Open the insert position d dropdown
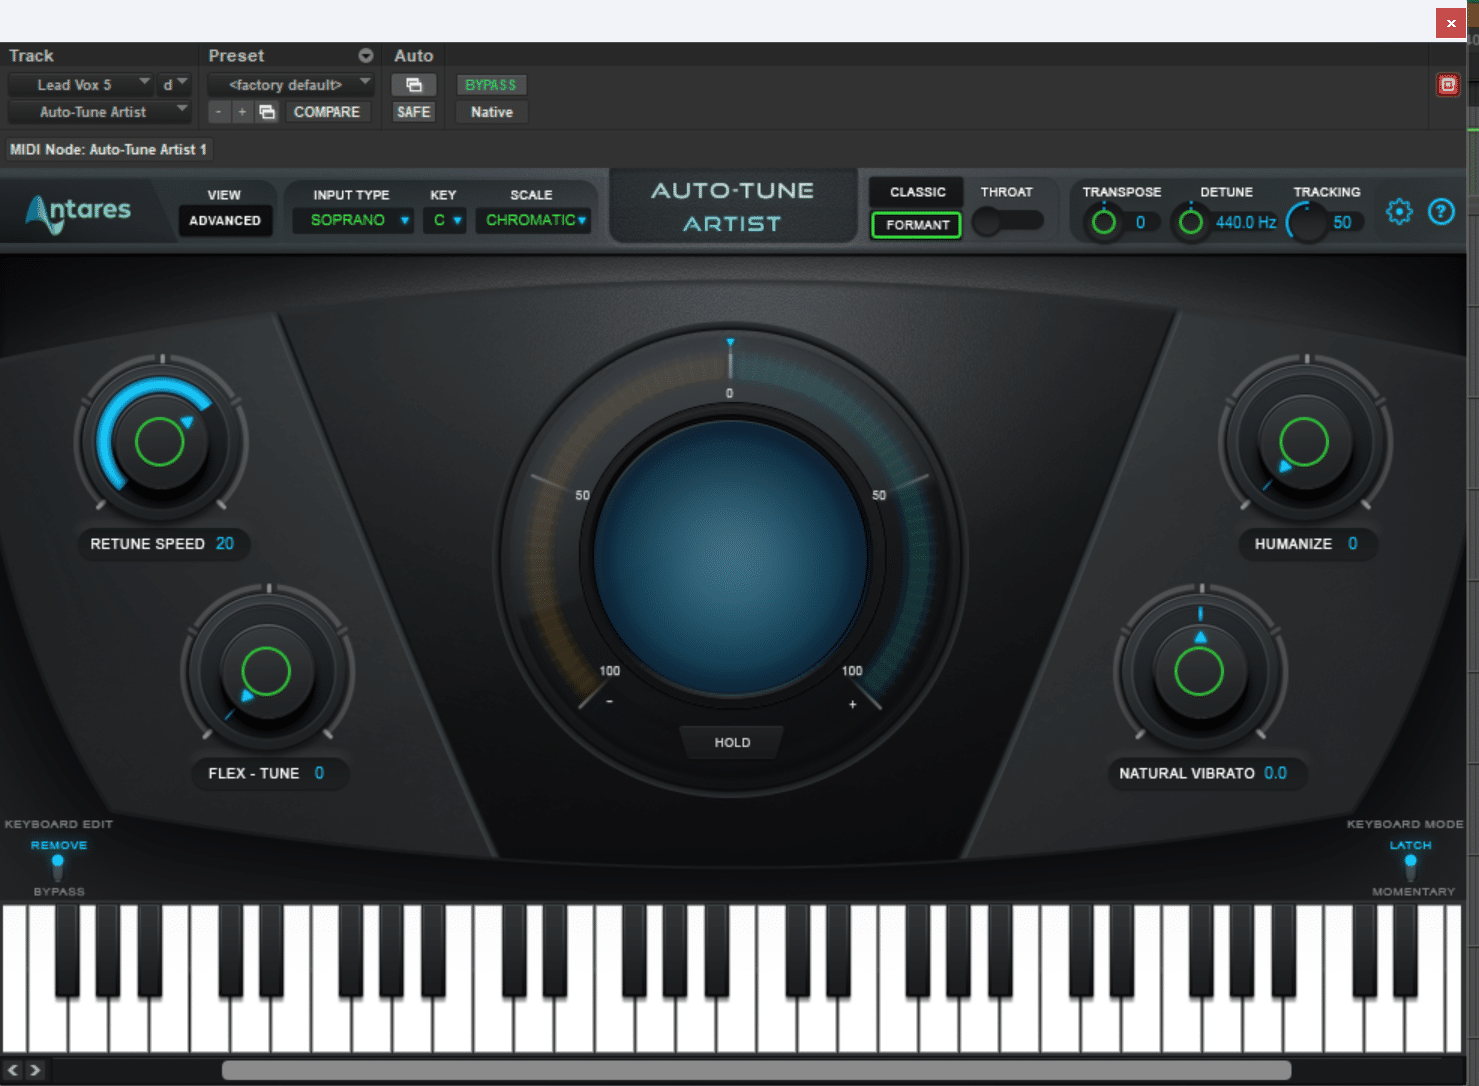 pos(174,85)
